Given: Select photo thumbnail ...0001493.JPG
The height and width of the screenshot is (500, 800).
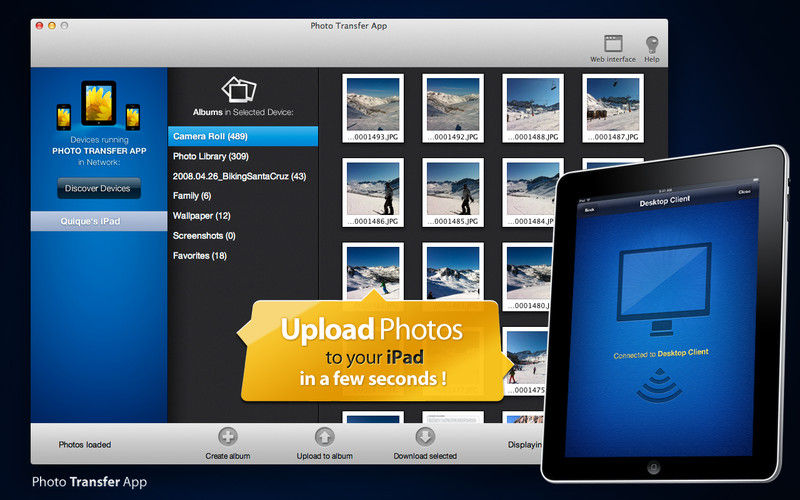Looking at the screenshot, I should coord(373,108).
